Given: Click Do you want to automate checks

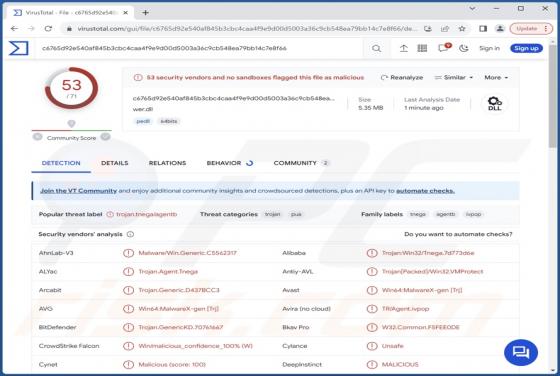Looking at the screenshot, I should point(458,234).
